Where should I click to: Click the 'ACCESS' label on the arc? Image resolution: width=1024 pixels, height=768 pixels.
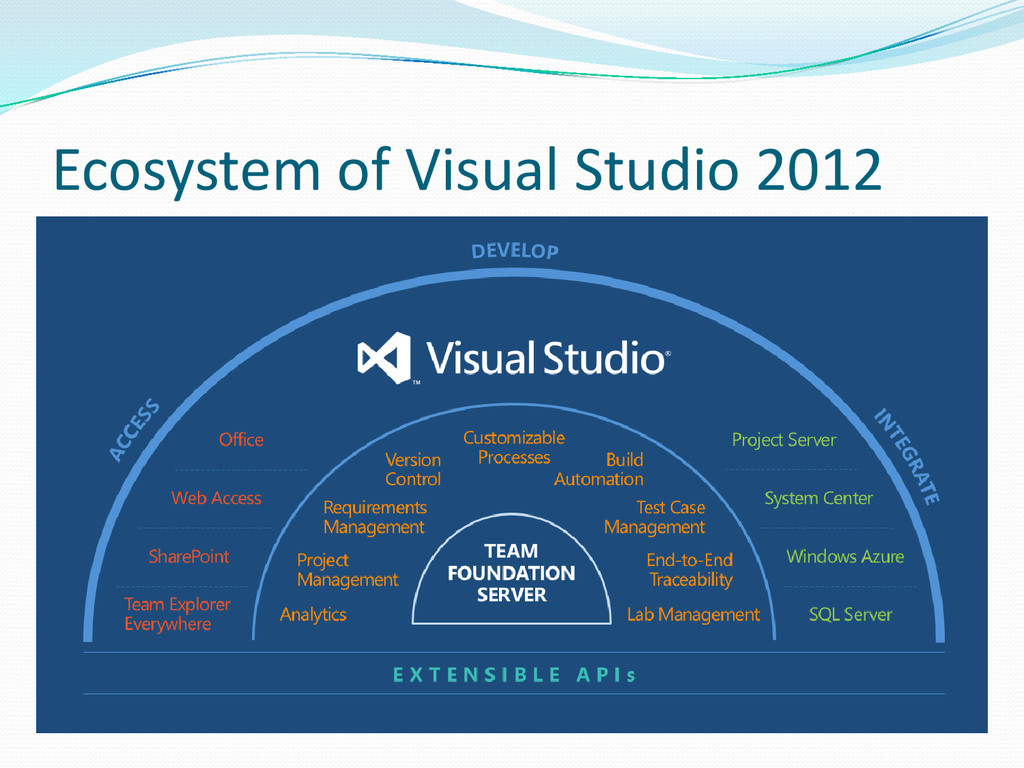click(x=134, y=430)
